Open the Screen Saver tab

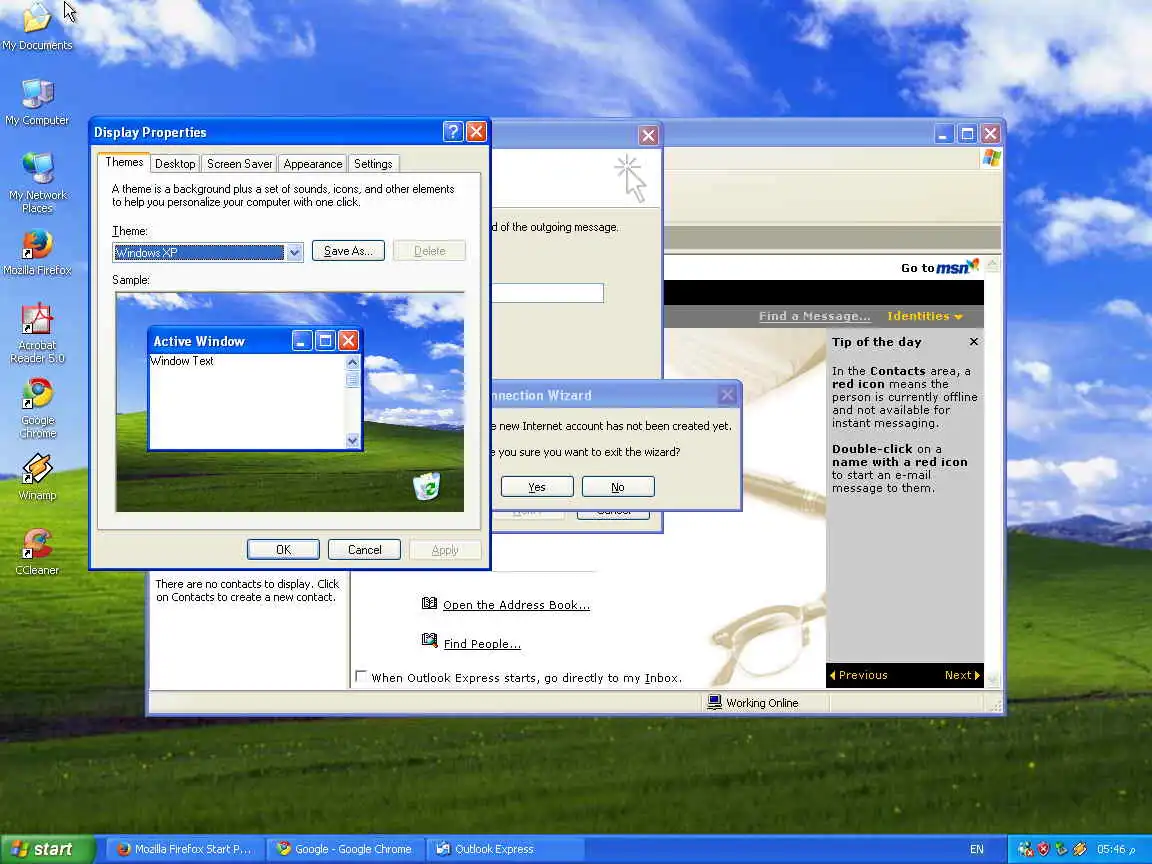pyautogui.click(x=239, y=164)
